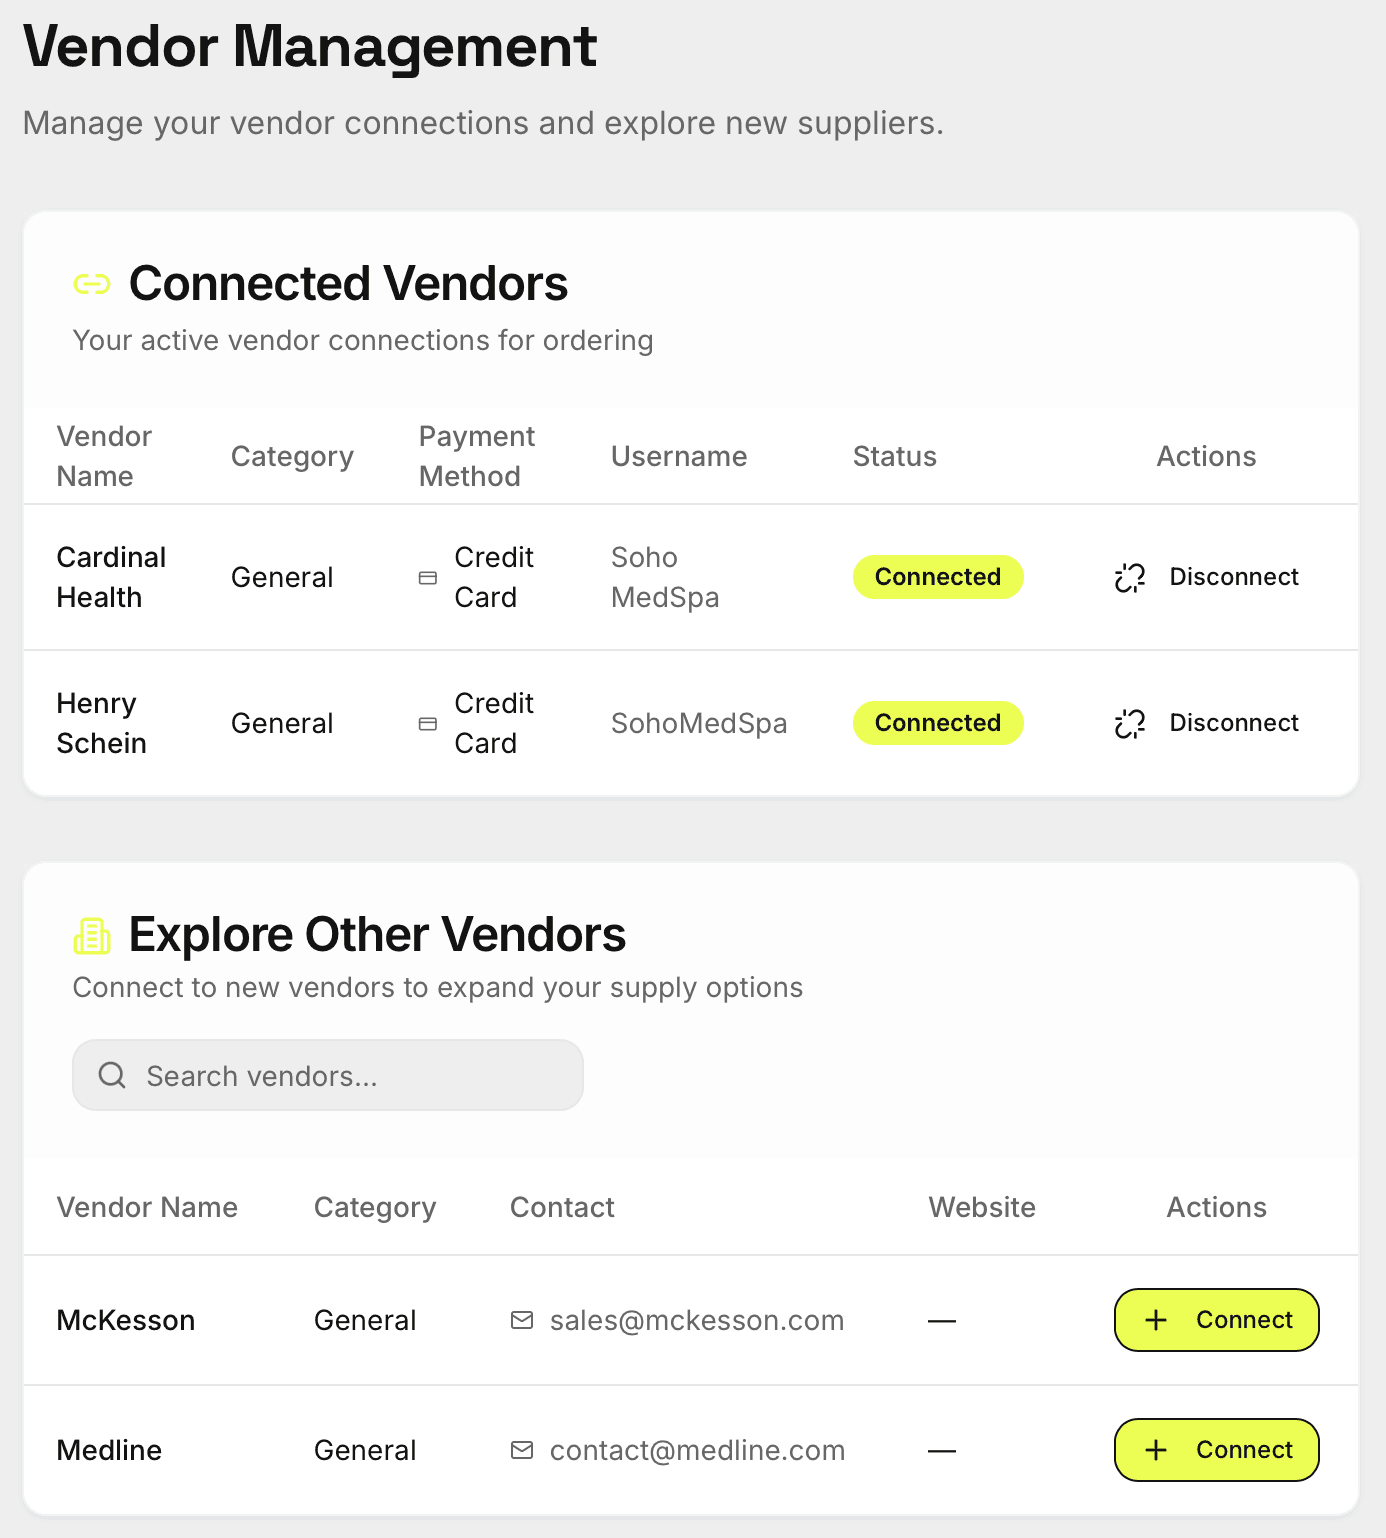Click the broken link icon for Henry Schein
The width and height of the screenshot is (1386, 1538).
point(1129,723)
